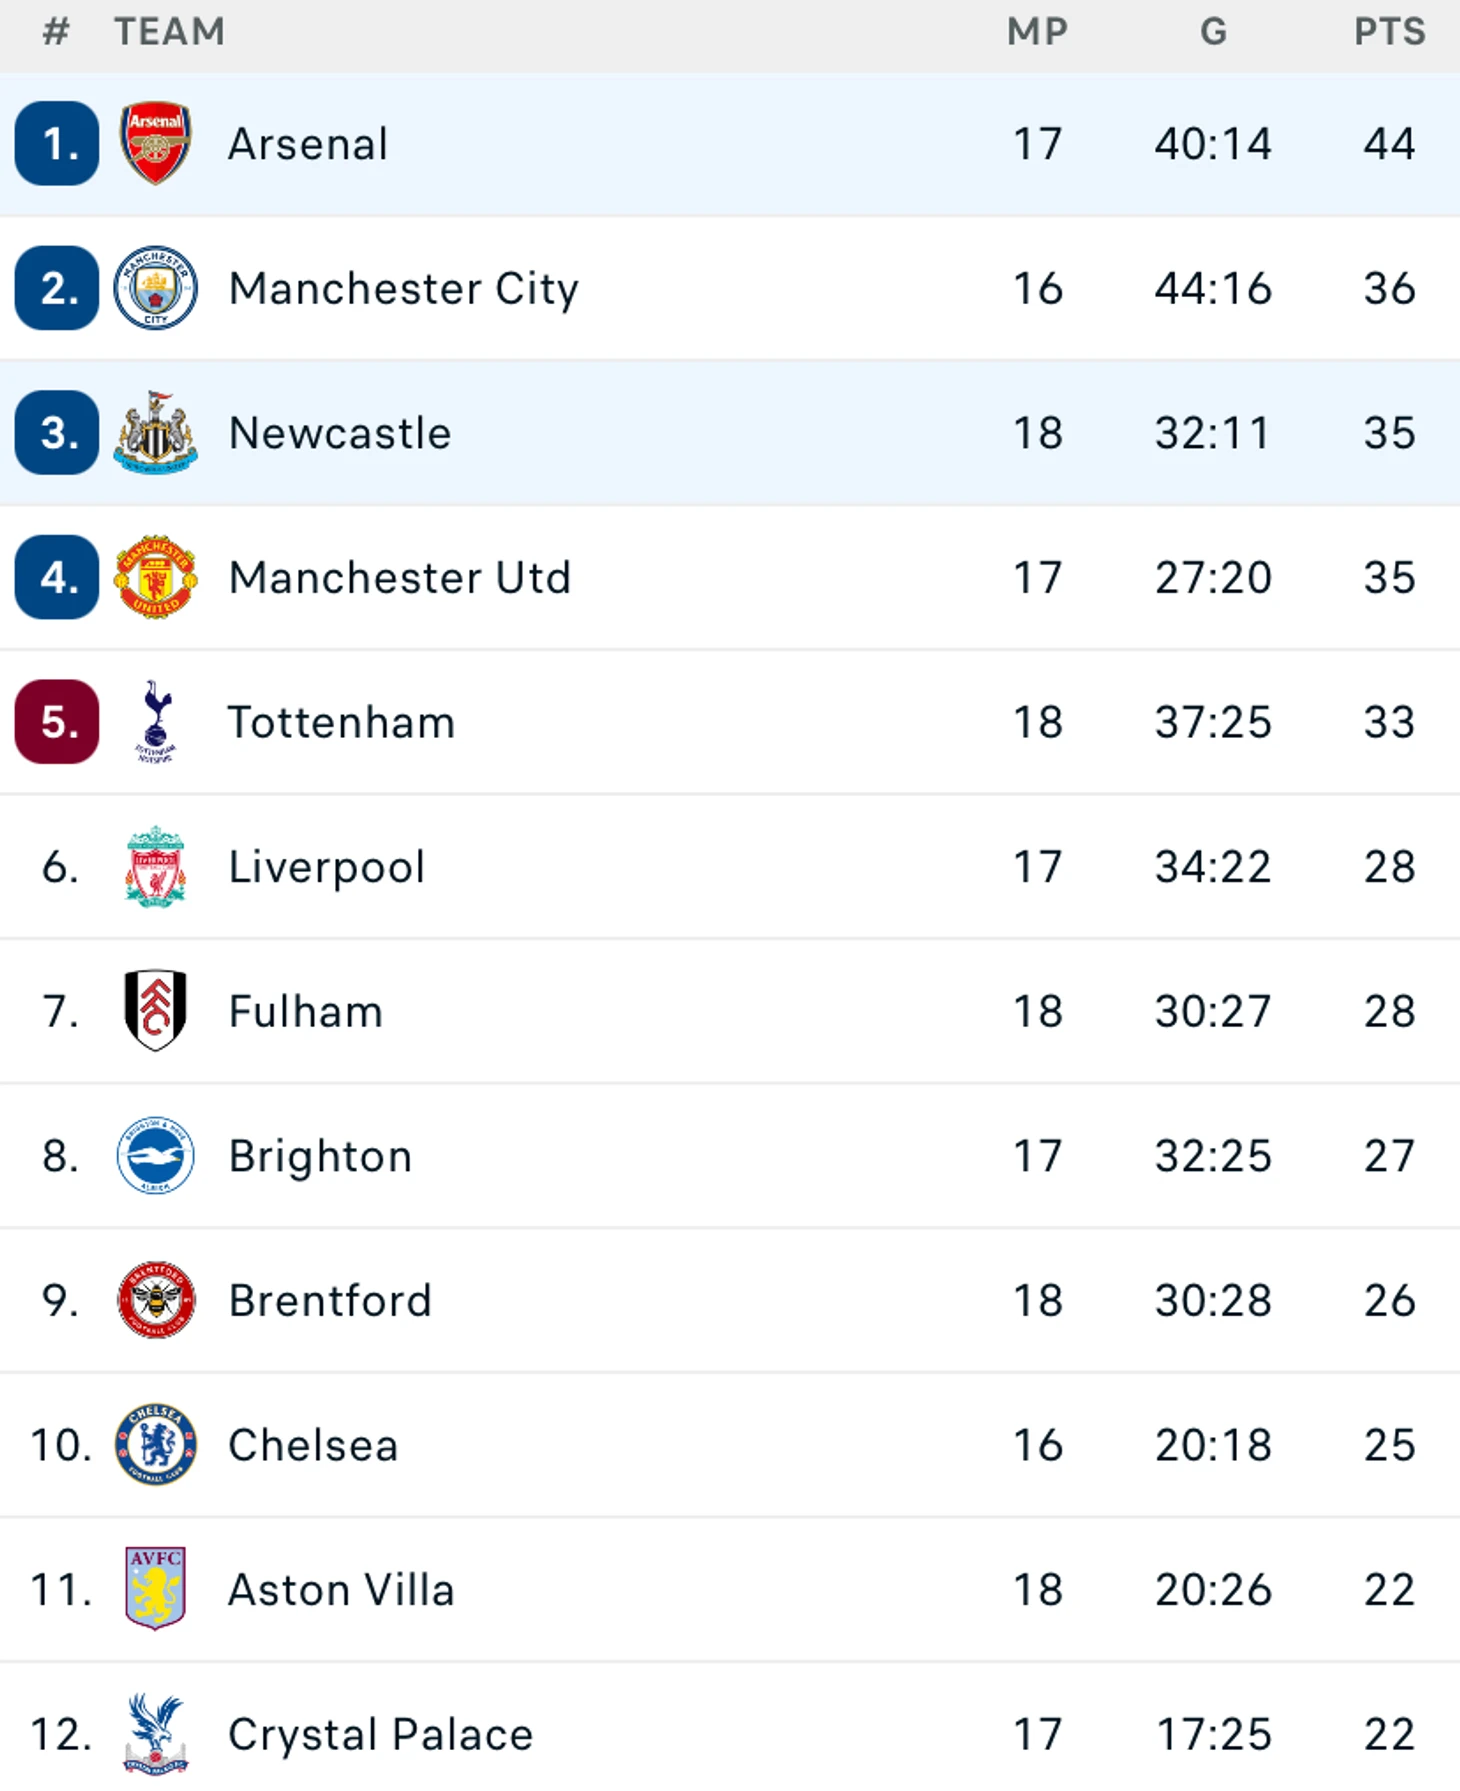1460x1791 pixels.
Task: Click the Brentford bee crest
Action: pyautogui.click(x=155, y=1300)
